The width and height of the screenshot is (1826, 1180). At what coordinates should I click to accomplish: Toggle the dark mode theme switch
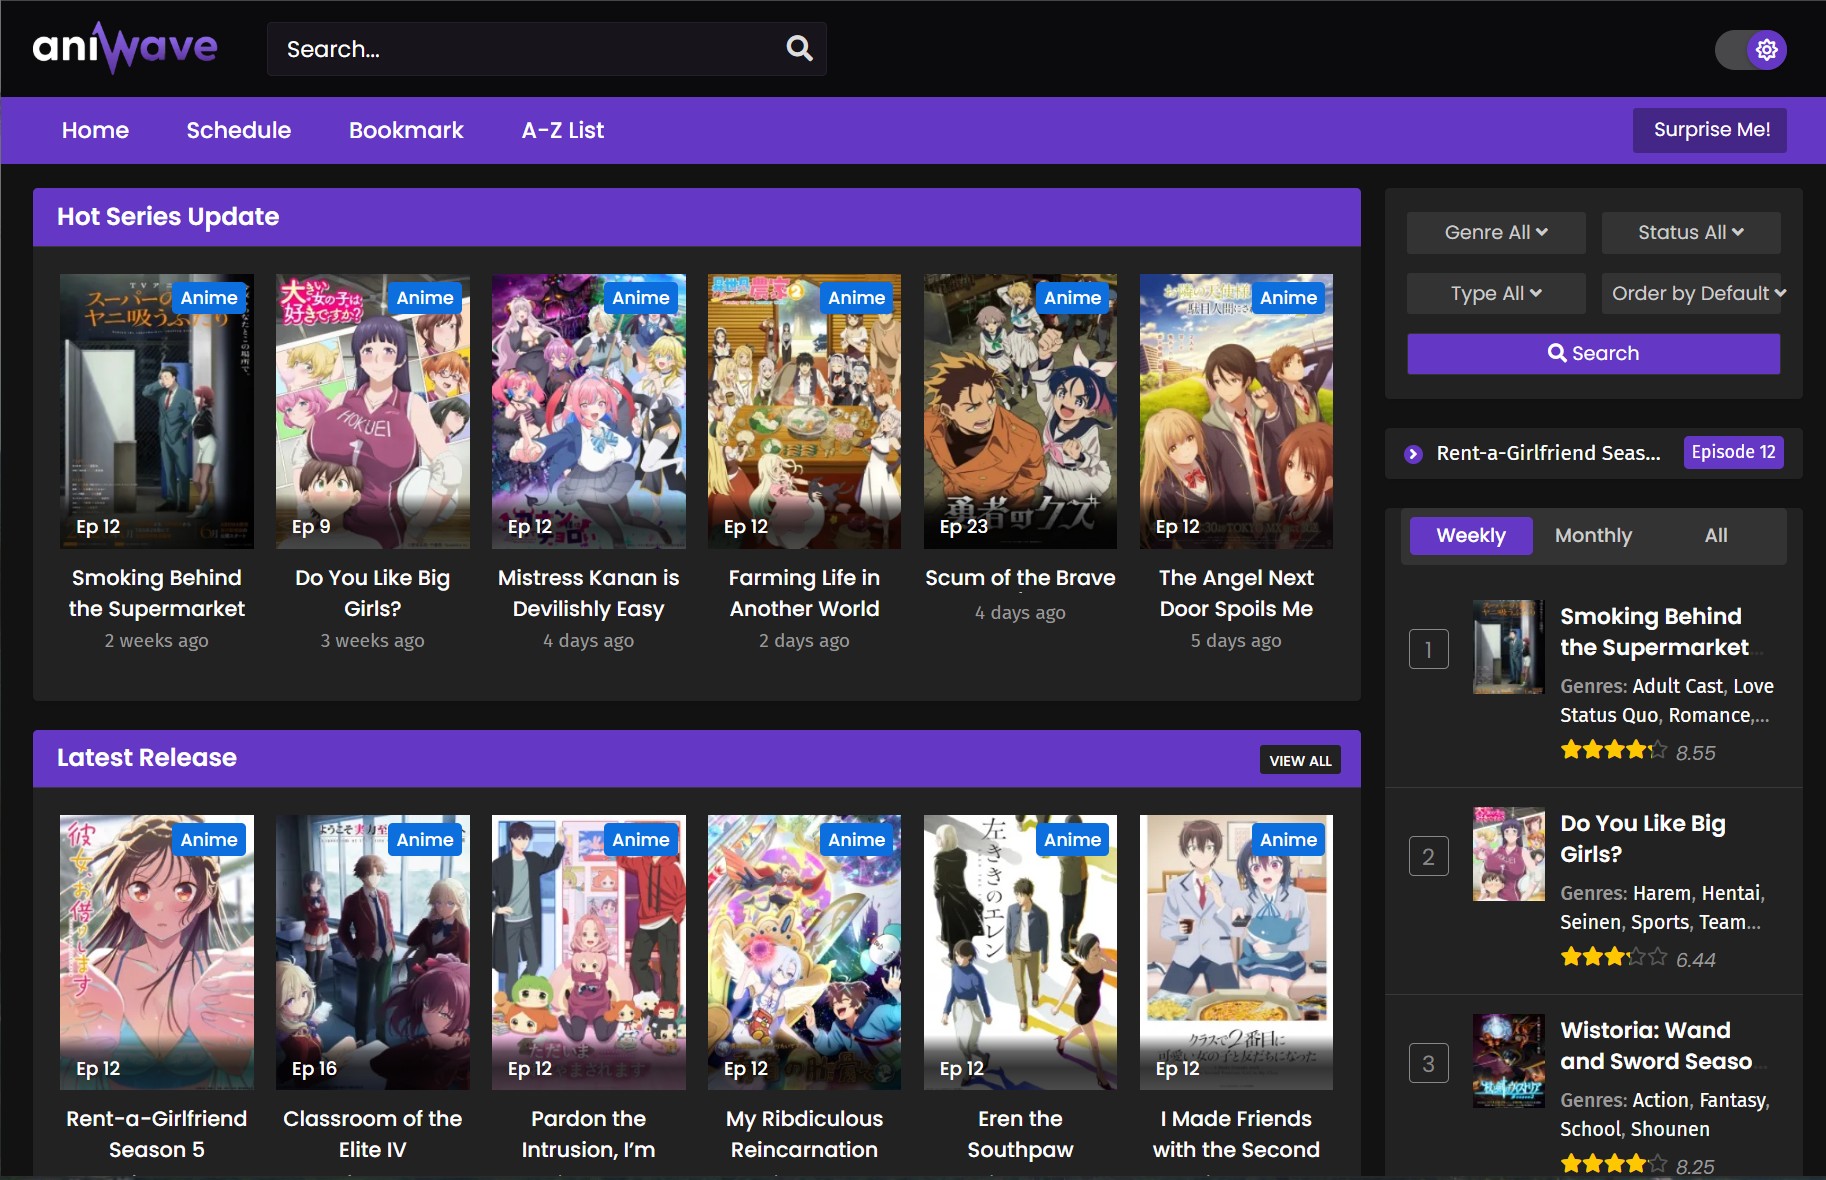point(1751,49)
